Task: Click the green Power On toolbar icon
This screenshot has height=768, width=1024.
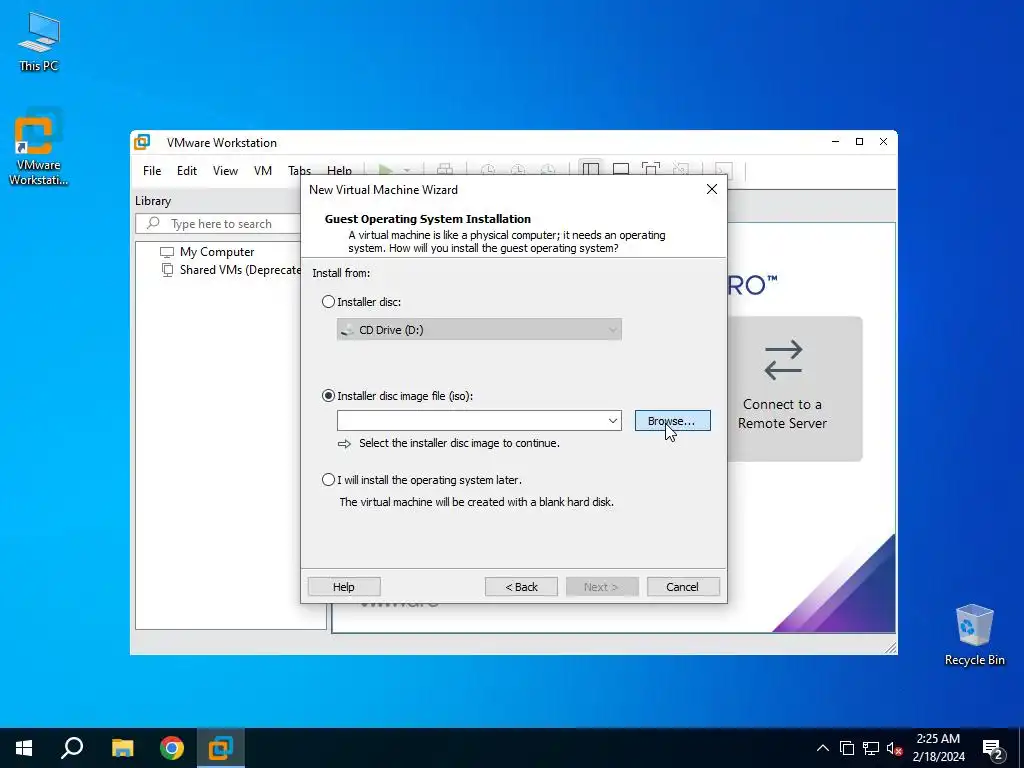Action: (386, 170)
